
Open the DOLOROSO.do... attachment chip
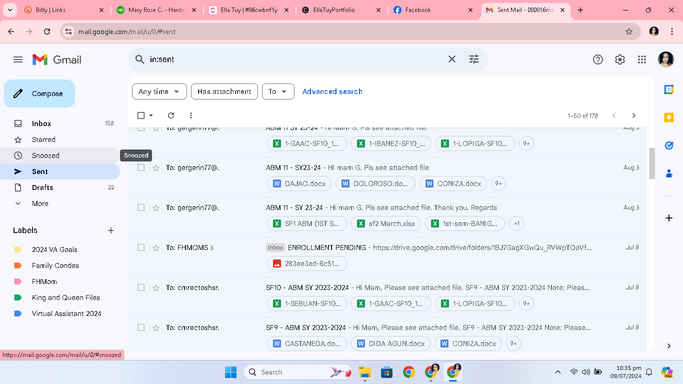[x=375, y=184]
